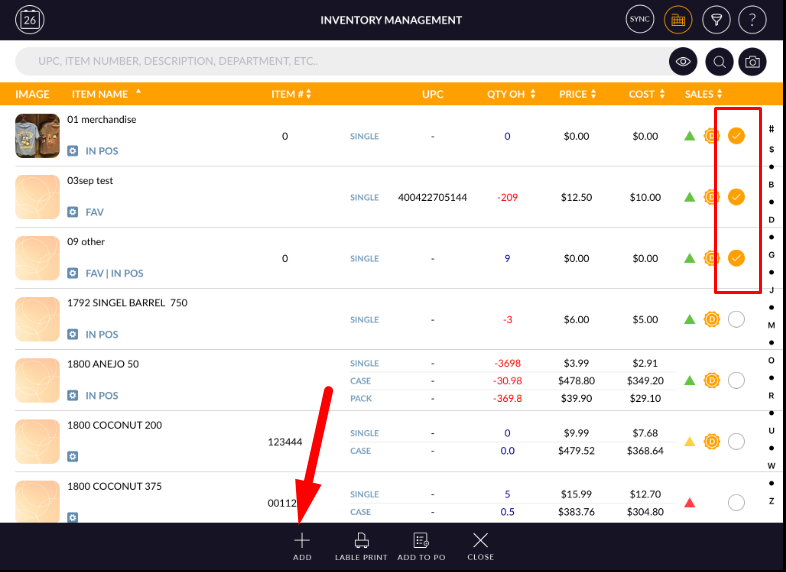The height and width of the screenshot is (572, 786).
Task: Click Add to PO in bottom bar
Action: [421, 545]
